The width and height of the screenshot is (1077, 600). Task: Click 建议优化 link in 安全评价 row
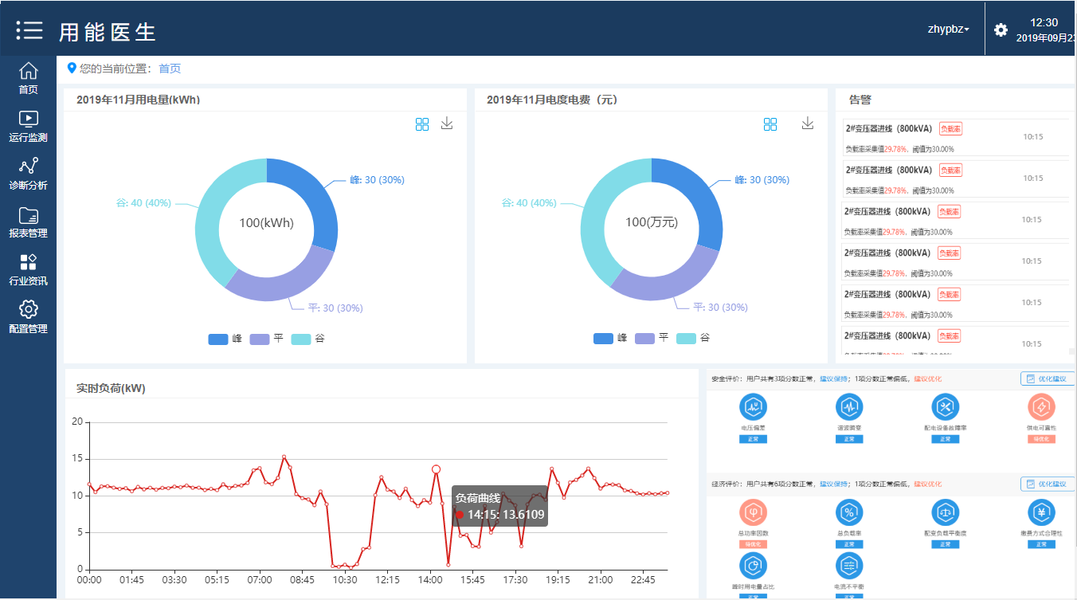pos(927,379)
